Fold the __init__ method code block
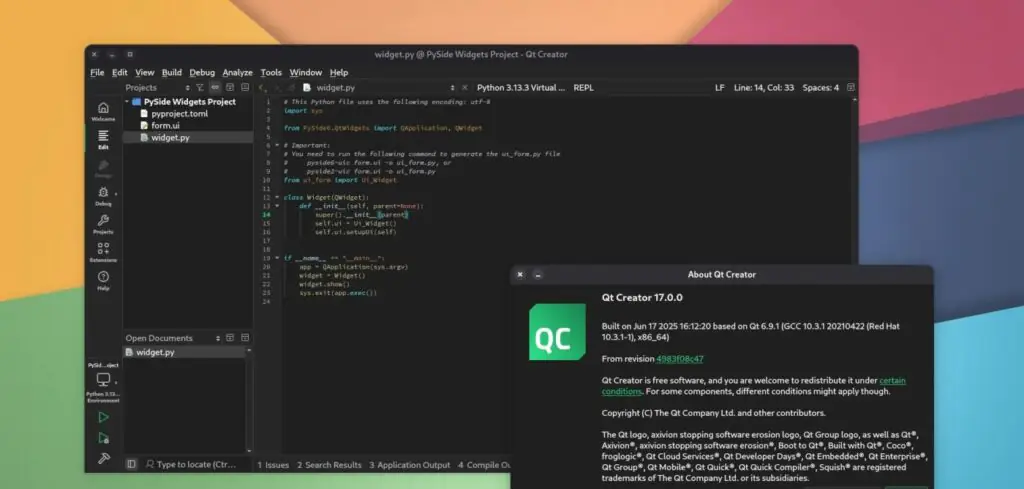 coord(277,206)
